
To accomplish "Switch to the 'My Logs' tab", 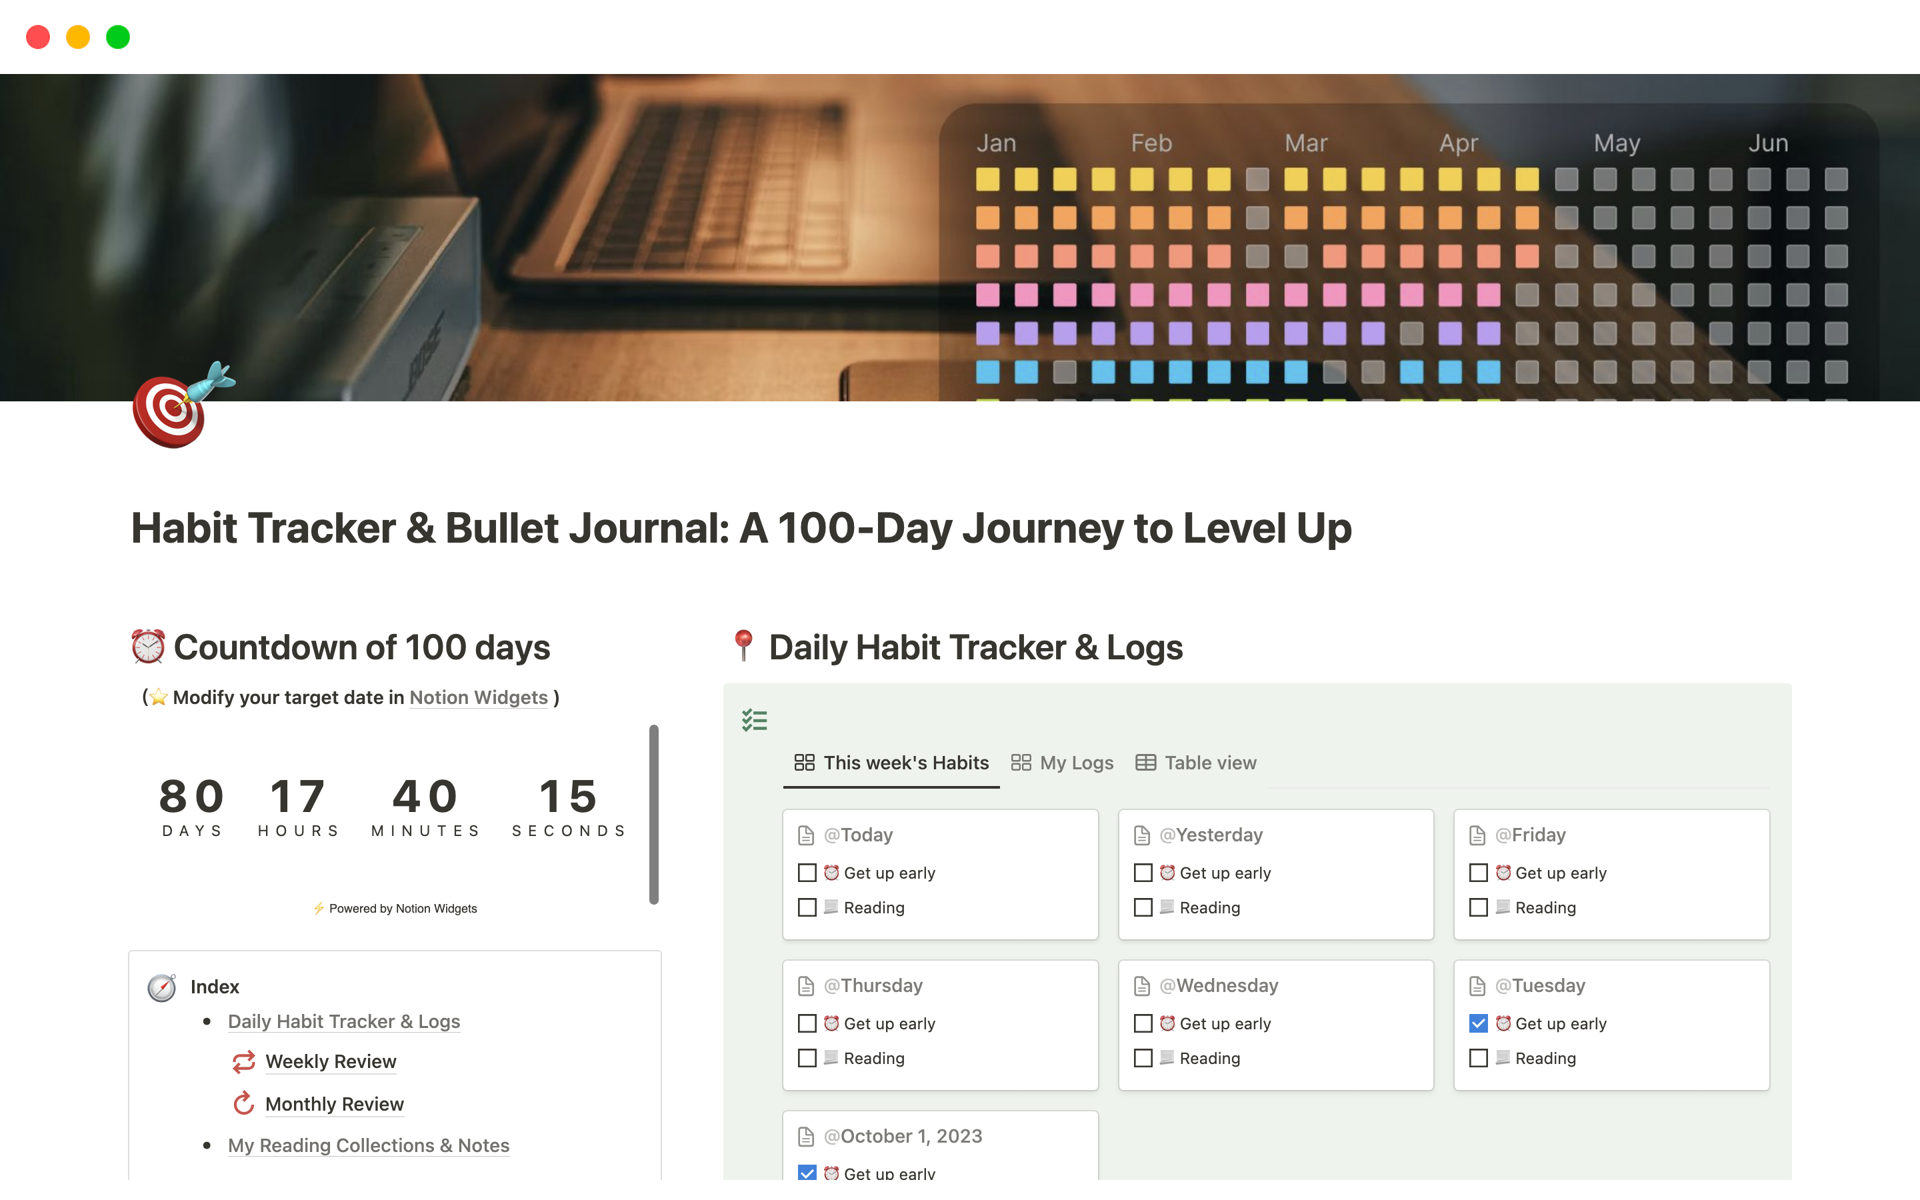I will coord(1064,763).
